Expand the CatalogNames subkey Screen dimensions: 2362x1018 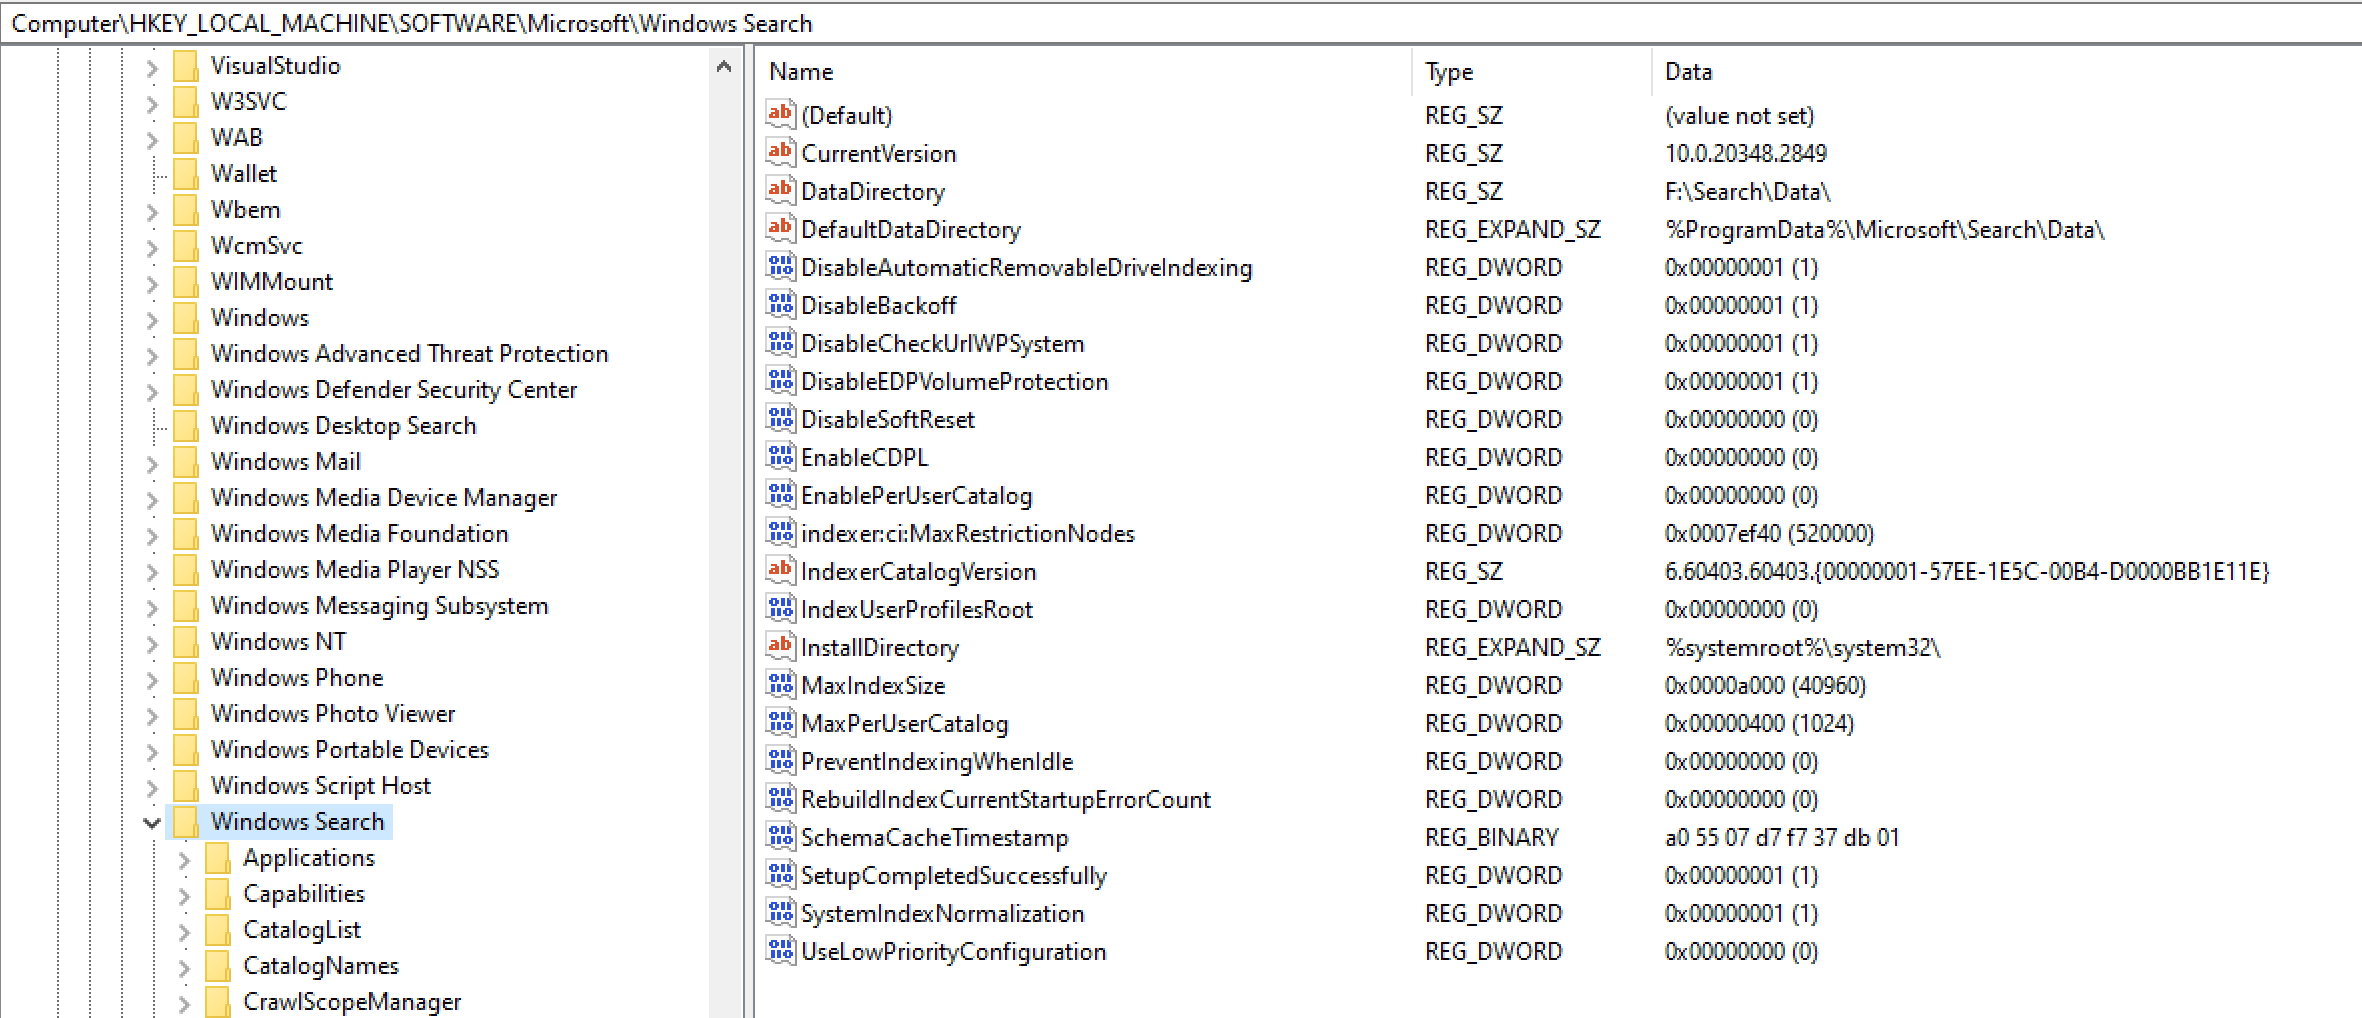(x=184, y=967)
